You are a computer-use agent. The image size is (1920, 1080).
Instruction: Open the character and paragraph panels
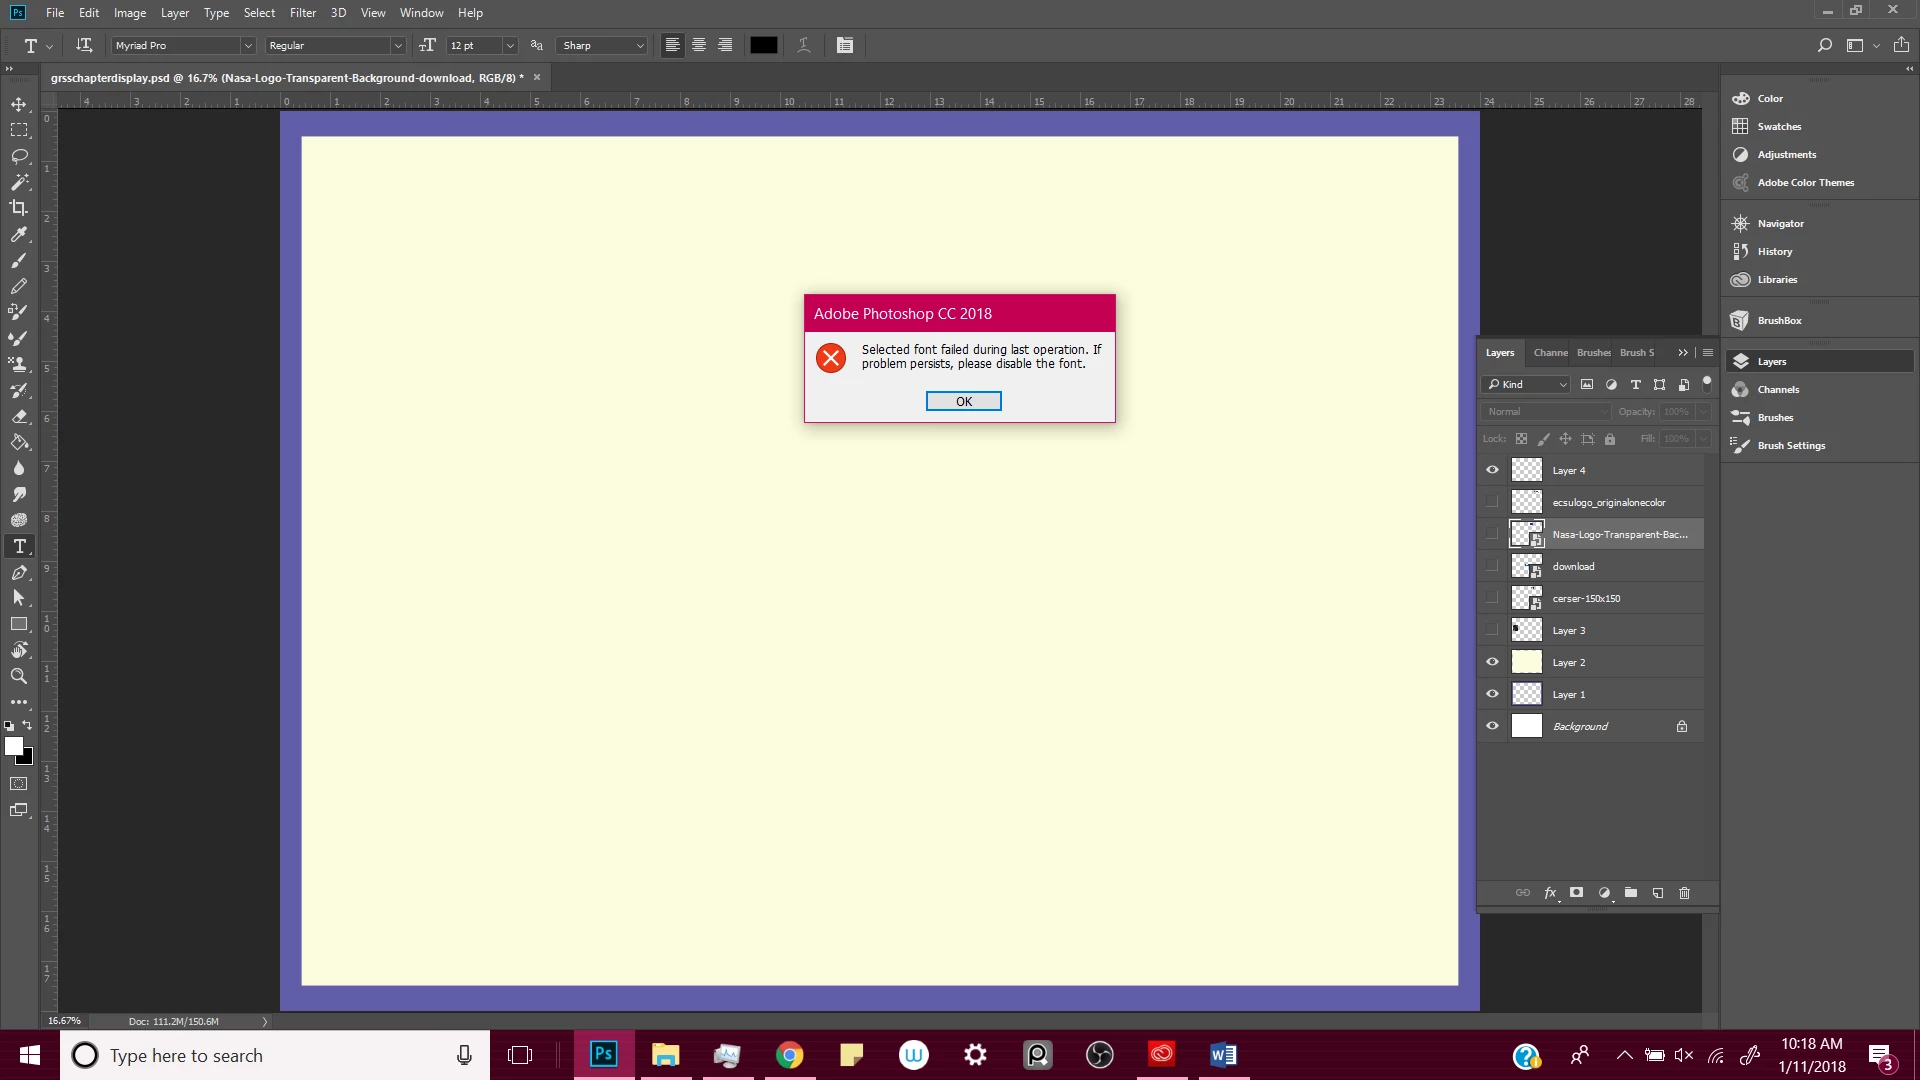click(845, 45)
